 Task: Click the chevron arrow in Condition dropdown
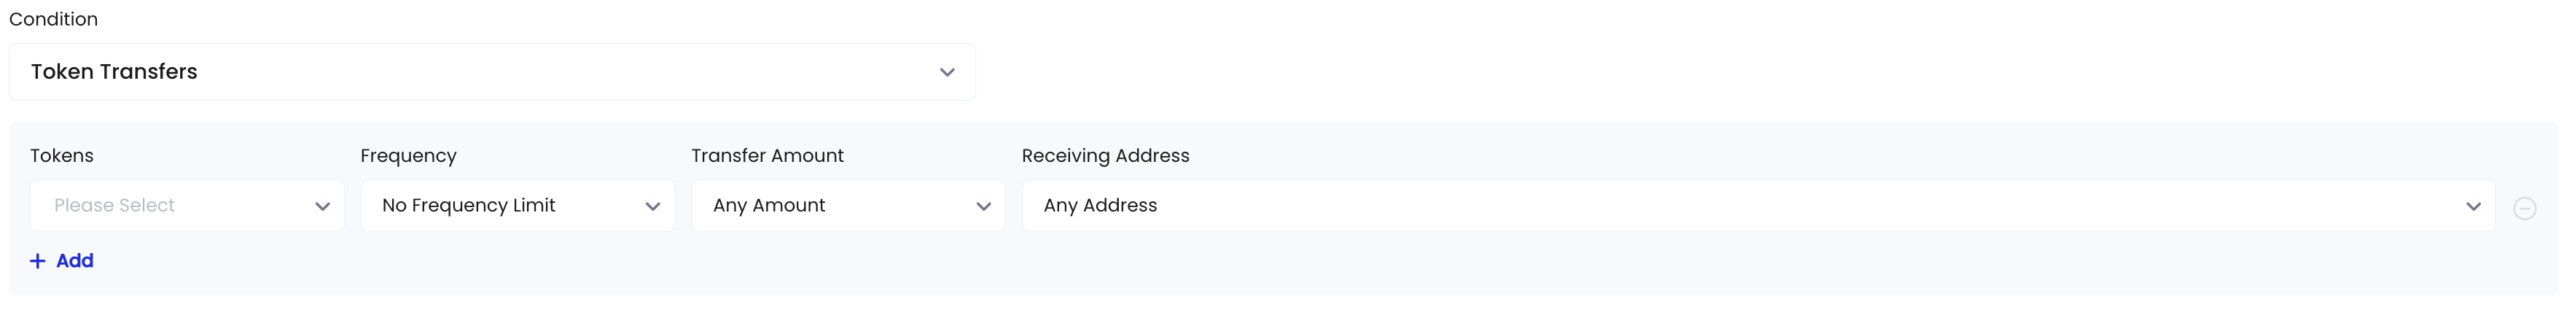pos(947,72)
